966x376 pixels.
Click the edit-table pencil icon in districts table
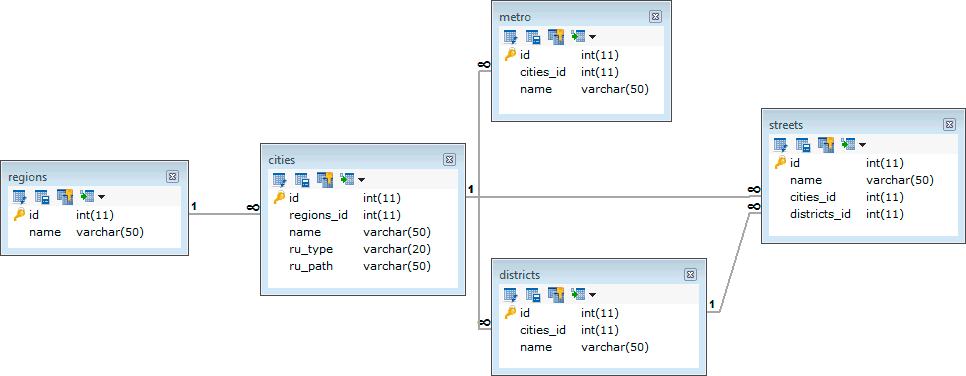point(511,294)
